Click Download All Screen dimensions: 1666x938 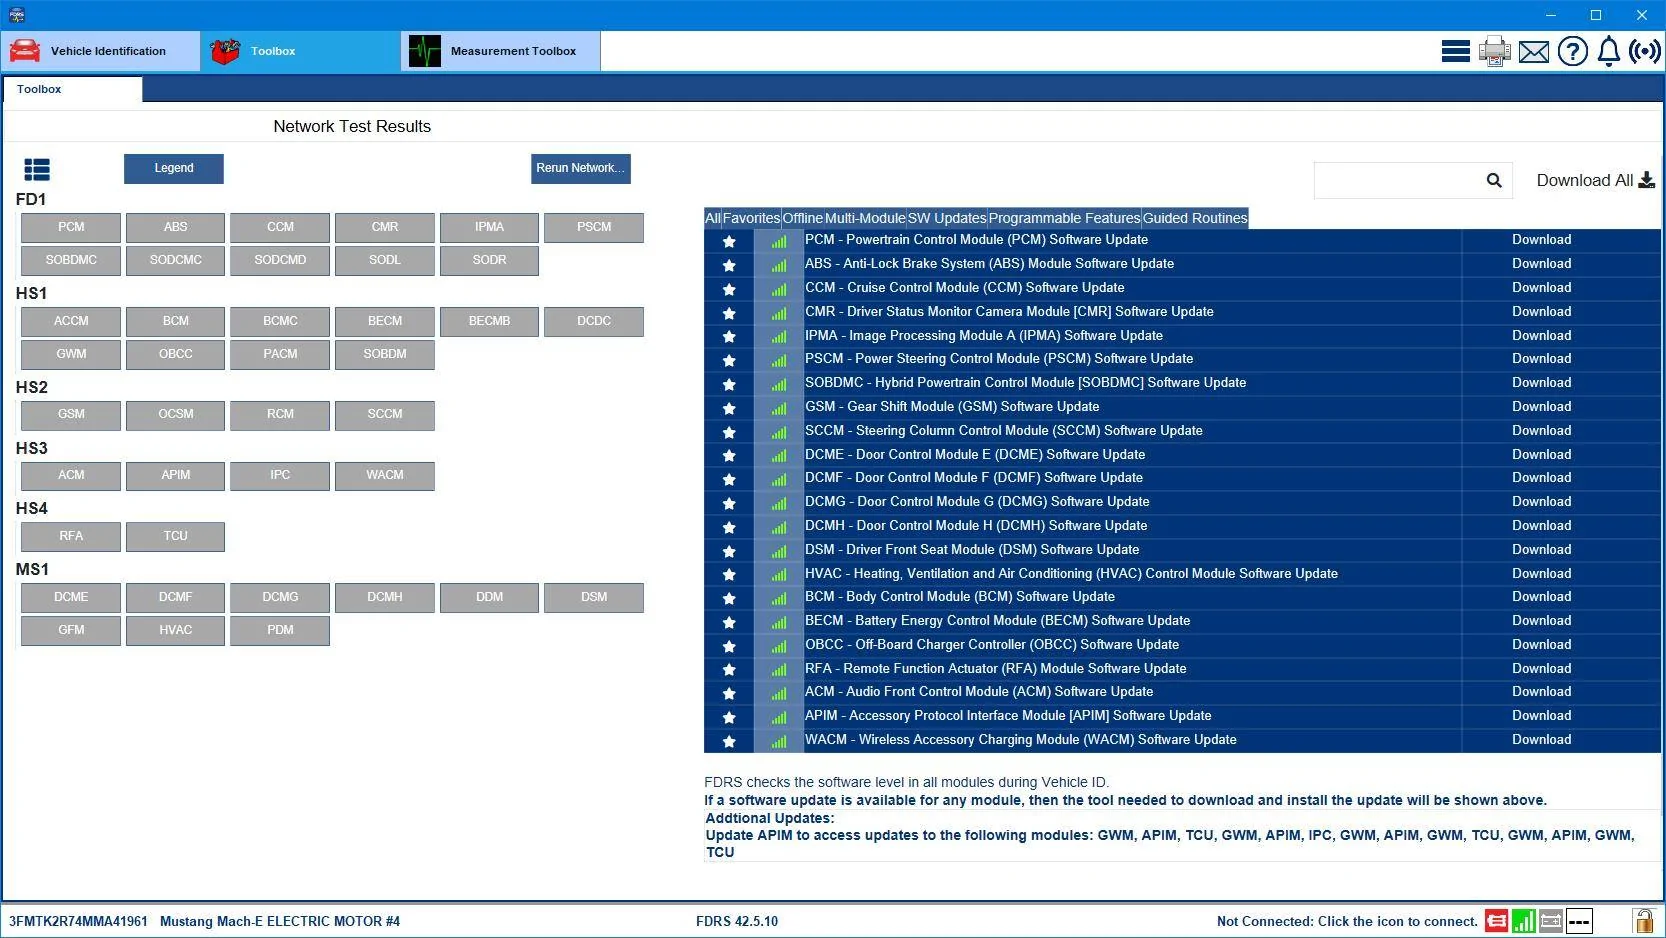[1595, 180]
